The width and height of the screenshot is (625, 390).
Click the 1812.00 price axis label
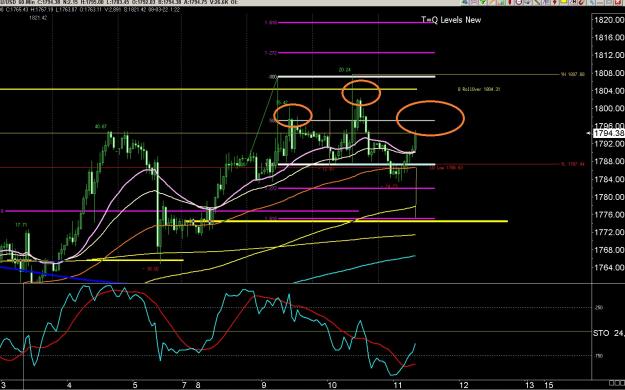click(x=609, y=55)
